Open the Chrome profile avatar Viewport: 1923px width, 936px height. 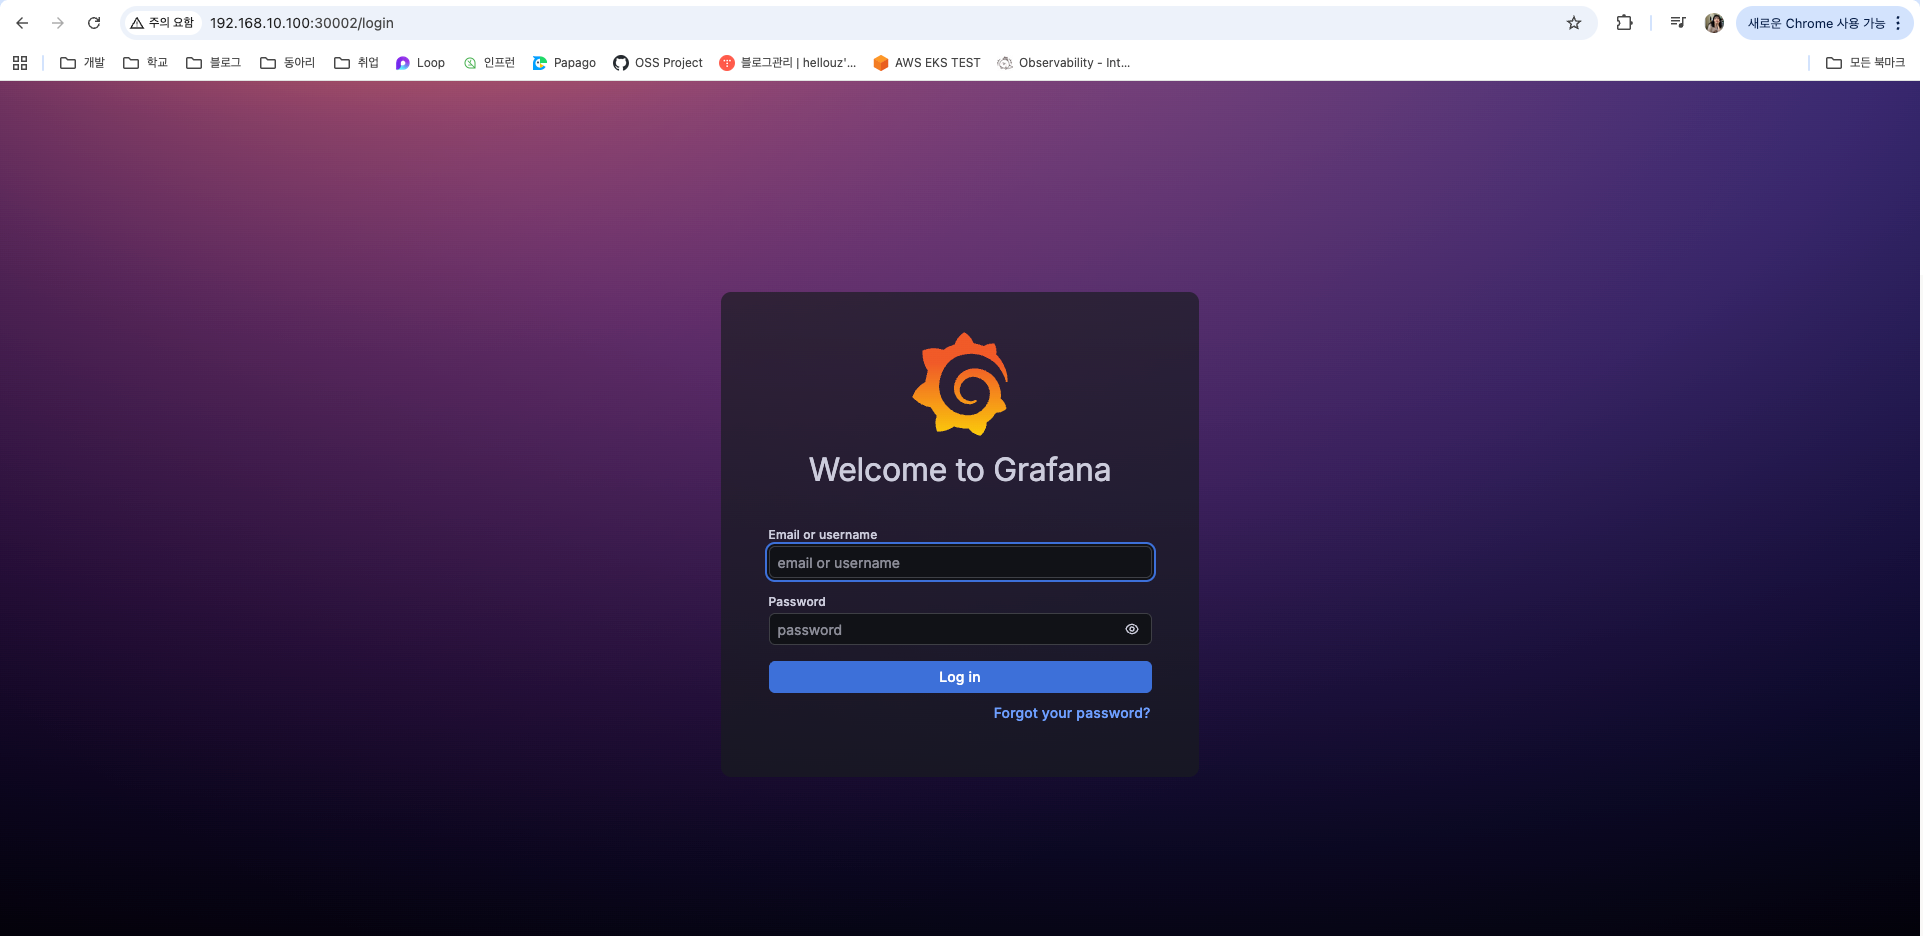(1714, 23)
